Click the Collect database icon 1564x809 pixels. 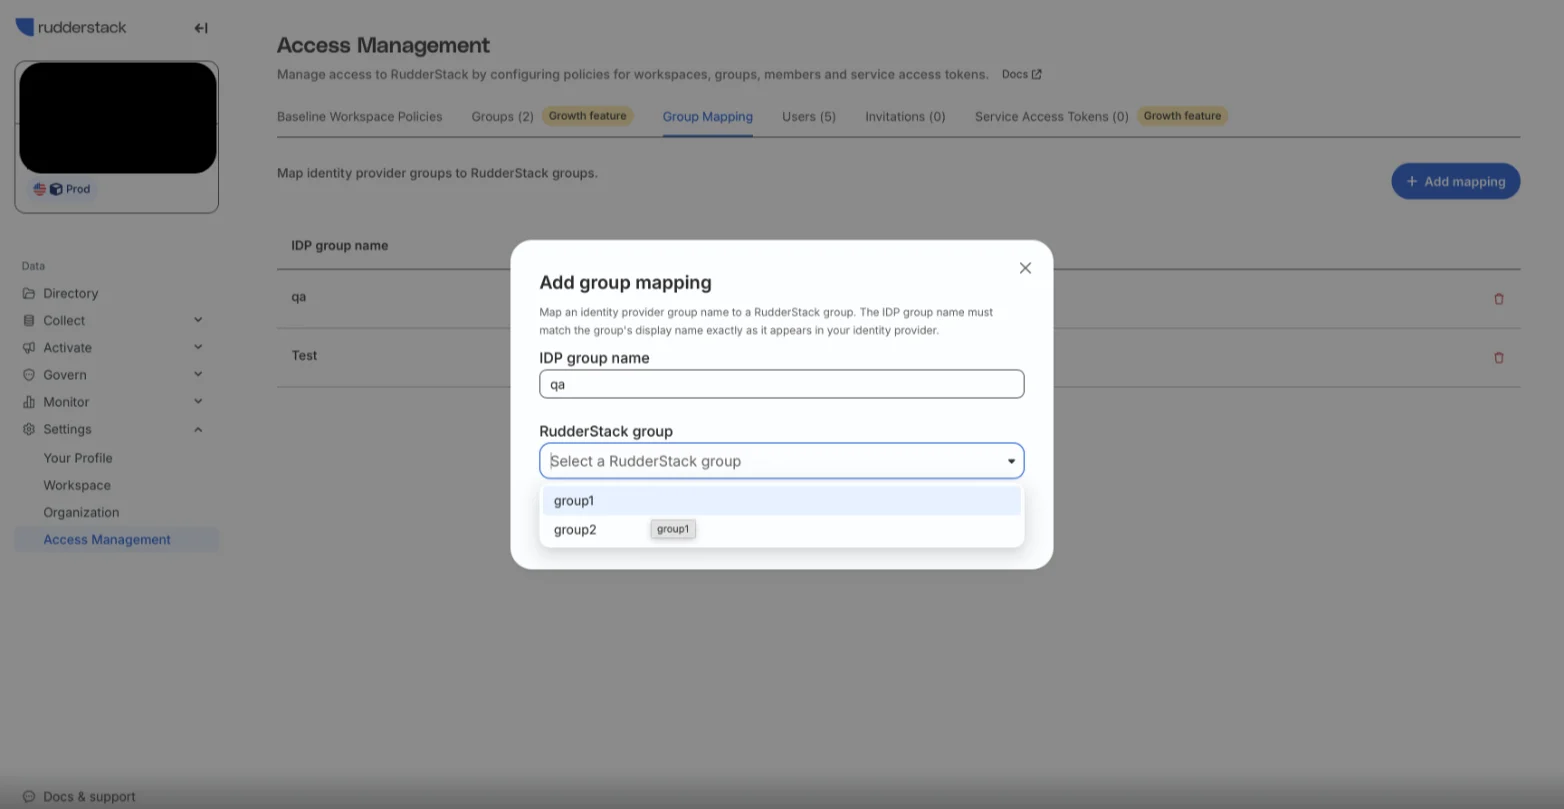[29, 321]
